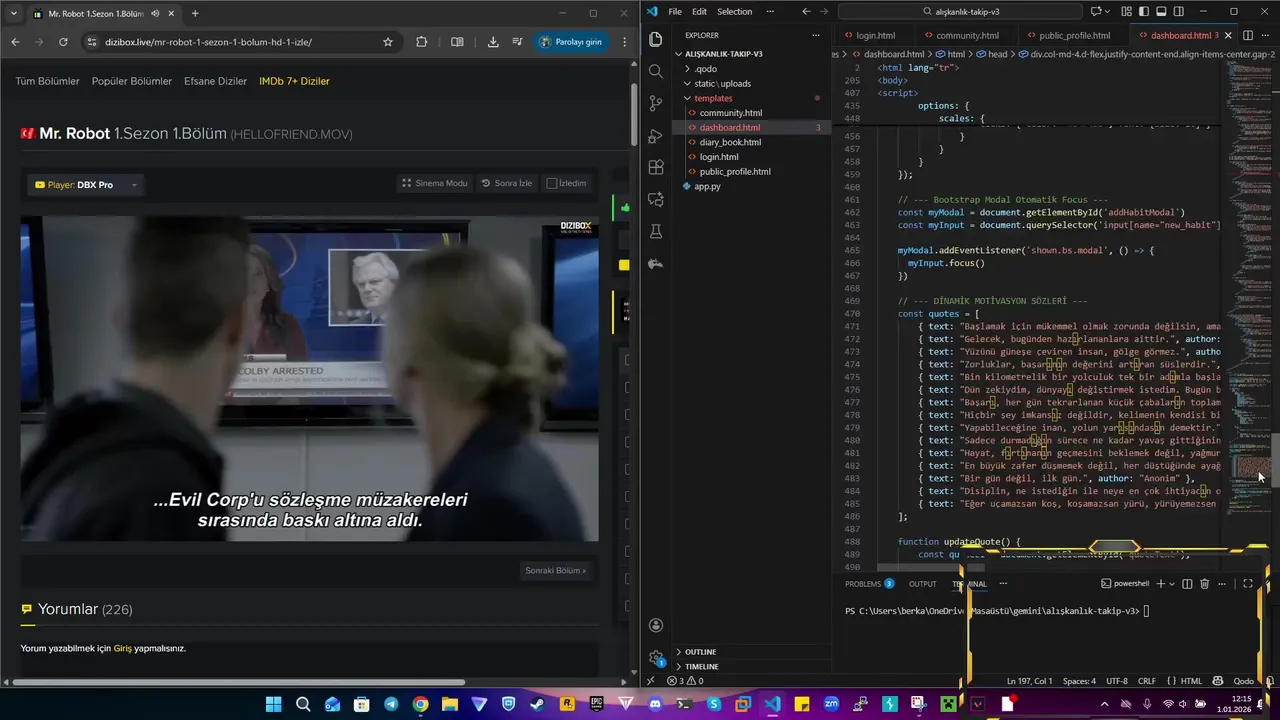Mute the Mr. Robot tab audio
This screenshot has height=720, width=1280.
pos(156,14)
